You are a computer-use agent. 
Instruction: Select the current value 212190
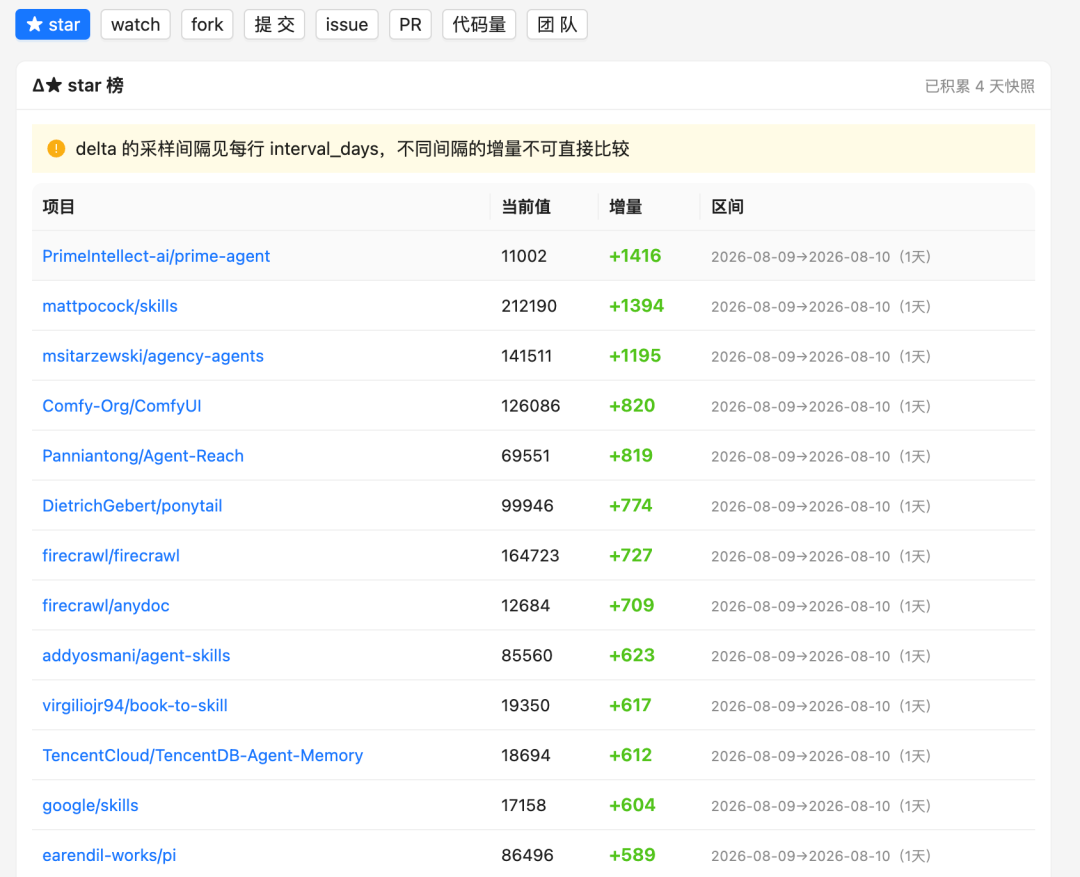point(529,306)
